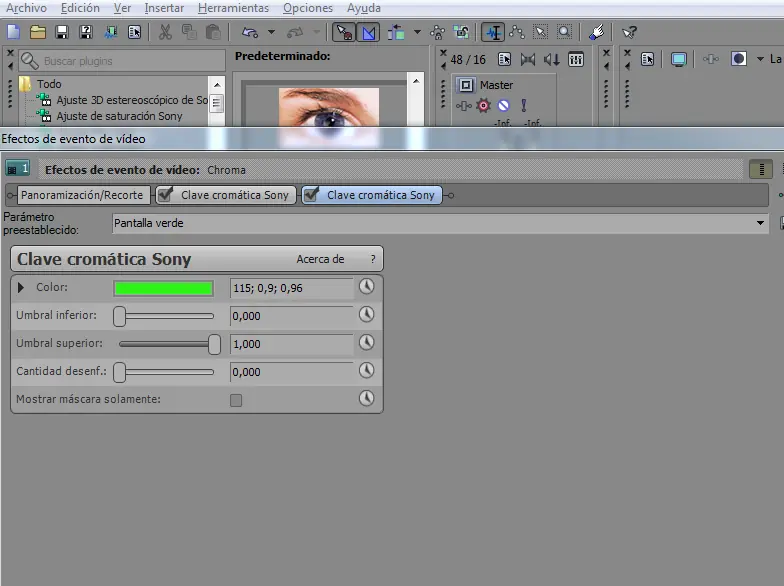
Task: Toggle the first Clave cromática Sony checkbox
Action: [x=166, y=194]
